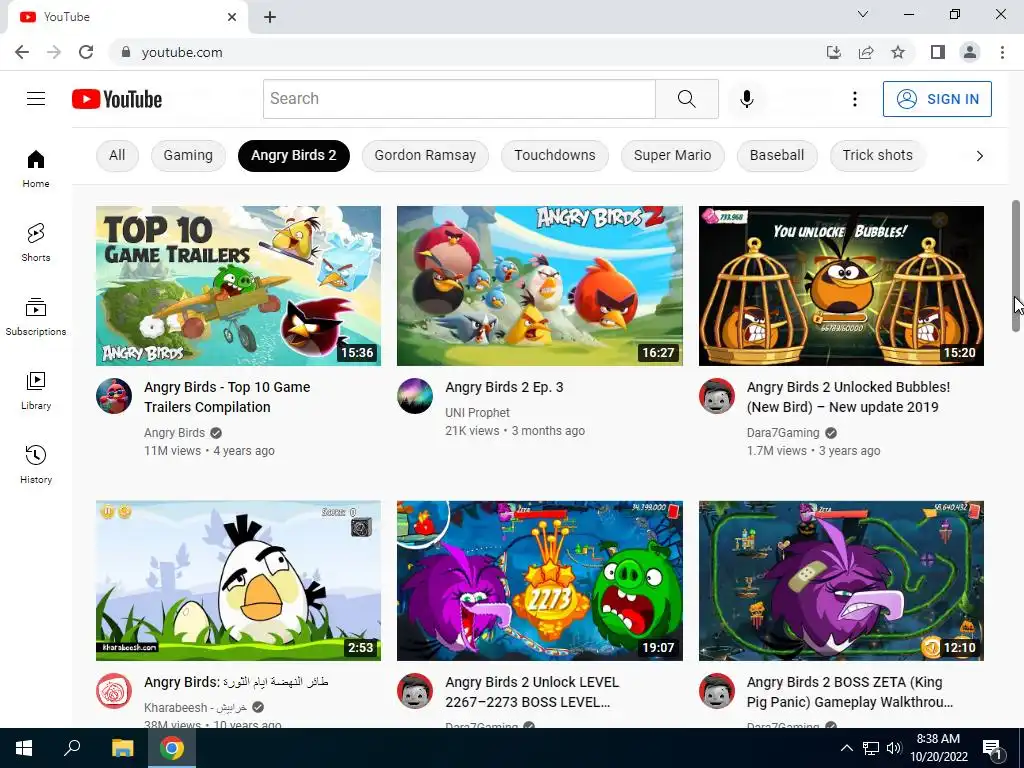1024x768 pixels.
Task: Open UNI Prophet channel avatar
Action: coord(415,396)
